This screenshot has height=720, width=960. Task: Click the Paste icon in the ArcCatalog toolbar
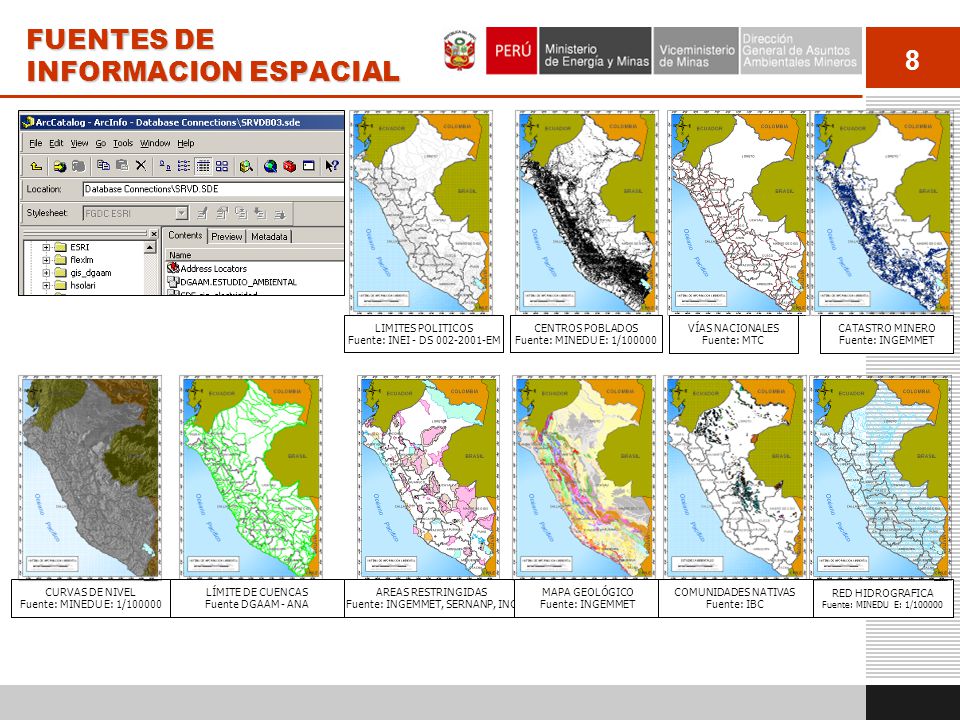[122, 165]
